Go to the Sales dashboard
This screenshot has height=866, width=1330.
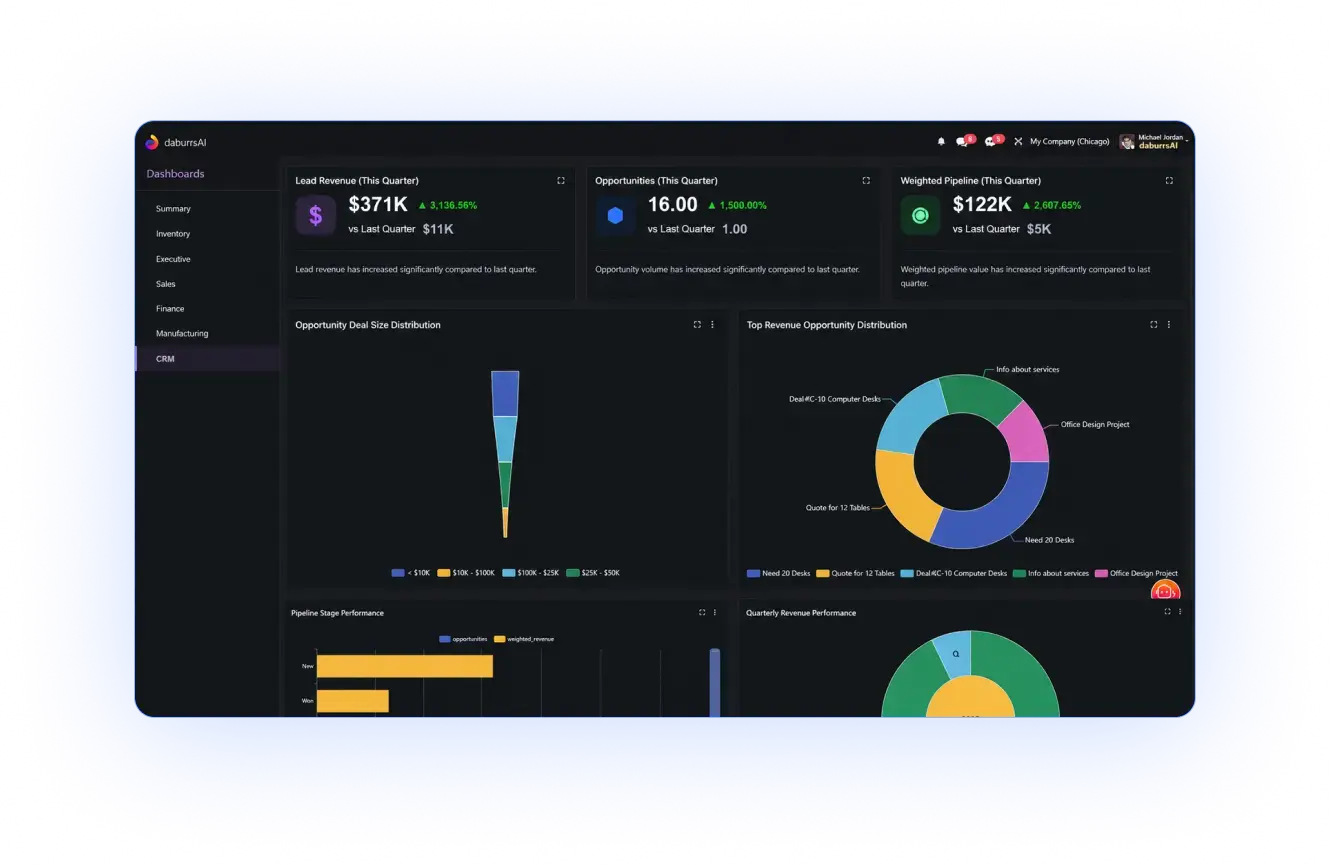166,284
